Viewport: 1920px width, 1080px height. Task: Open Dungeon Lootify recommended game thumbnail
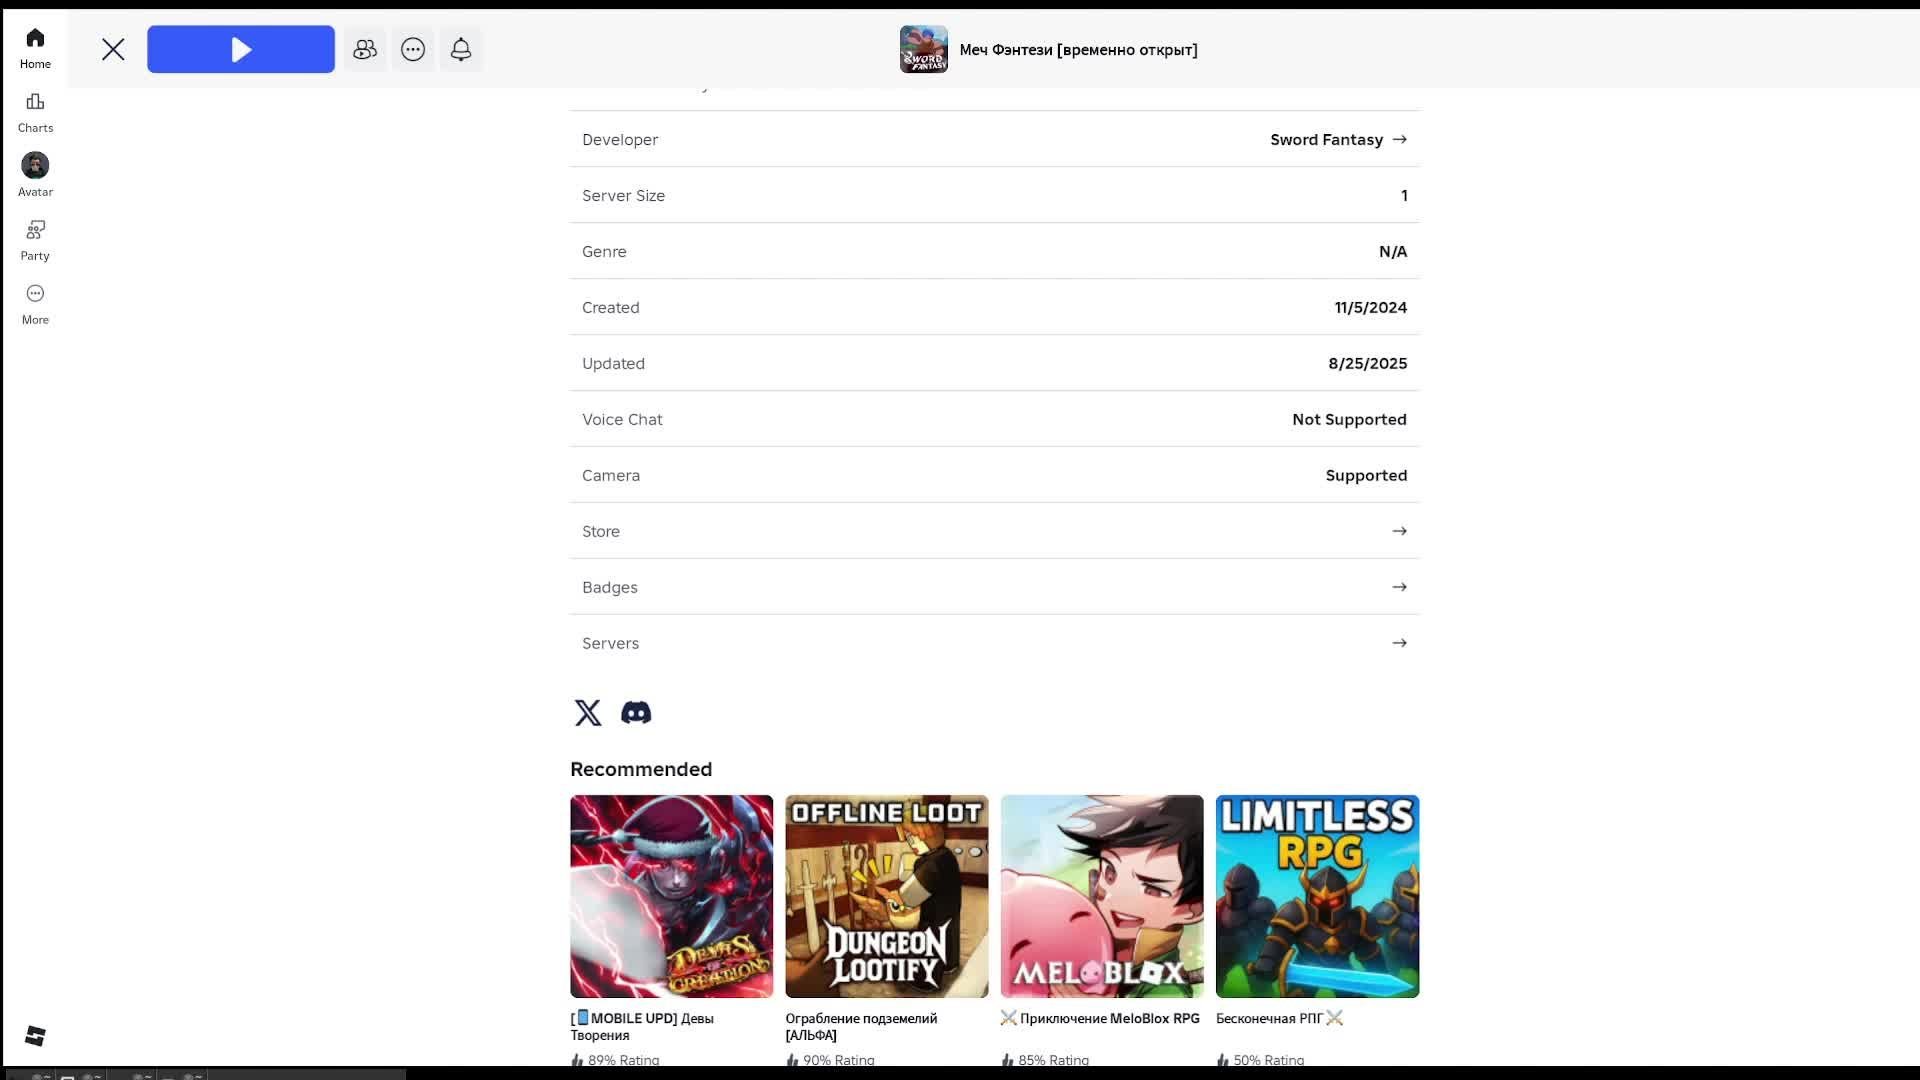[886, 896]
